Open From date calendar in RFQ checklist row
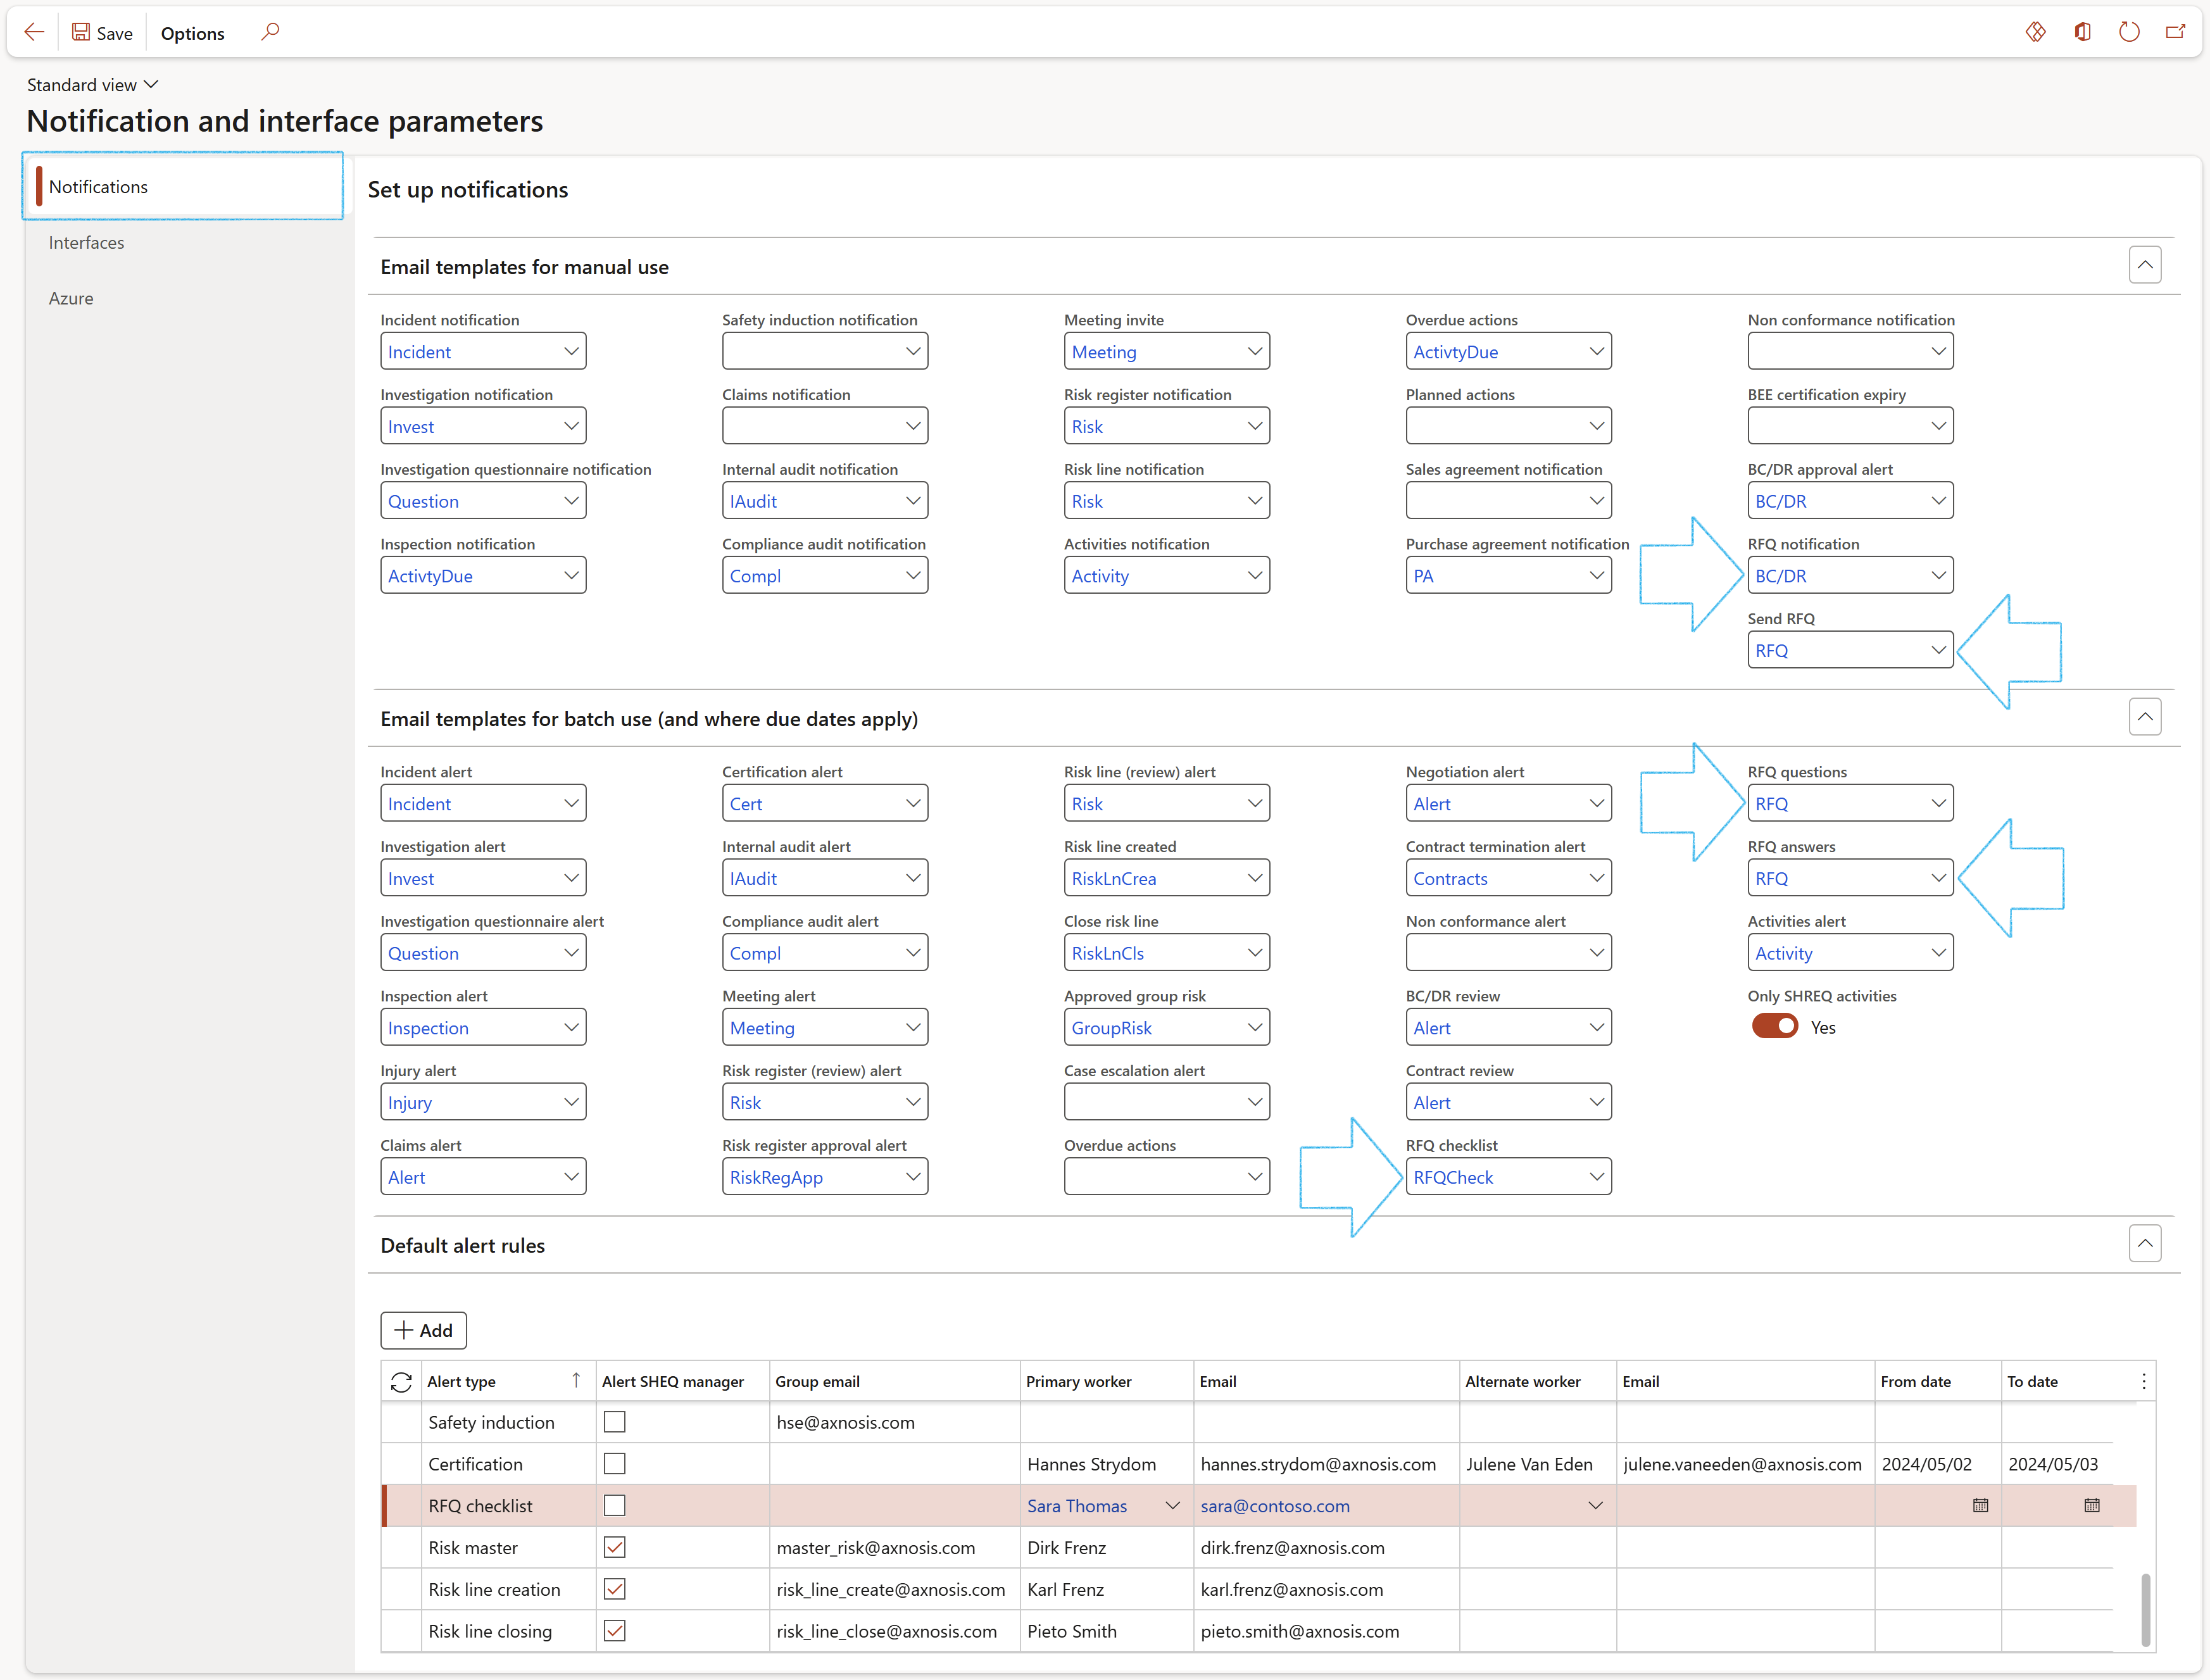This screenshot has width=2210, height=1680. (x=1980, y=1505)
